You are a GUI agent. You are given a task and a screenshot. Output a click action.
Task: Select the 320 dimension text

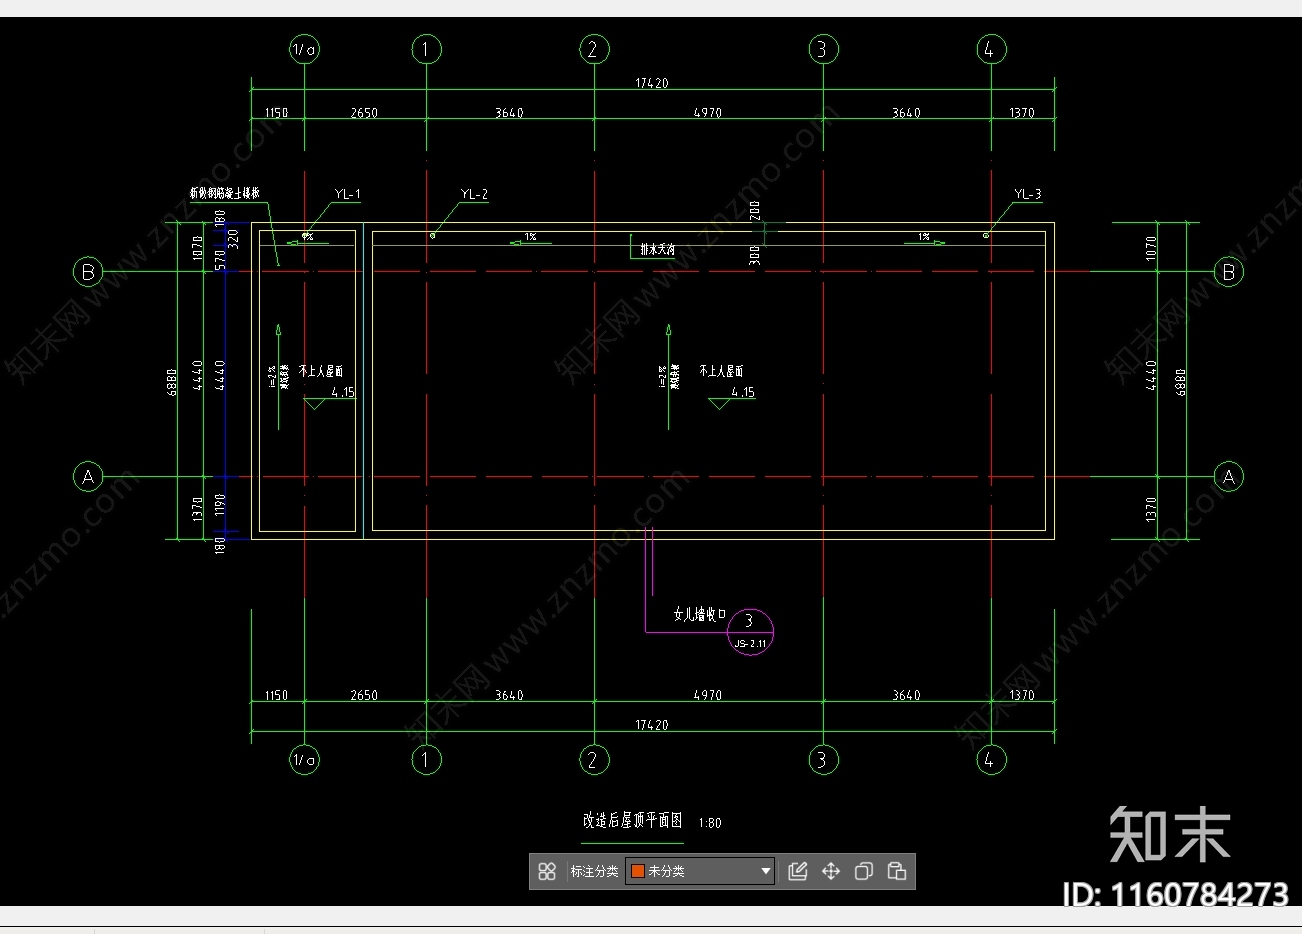[234, 238]
